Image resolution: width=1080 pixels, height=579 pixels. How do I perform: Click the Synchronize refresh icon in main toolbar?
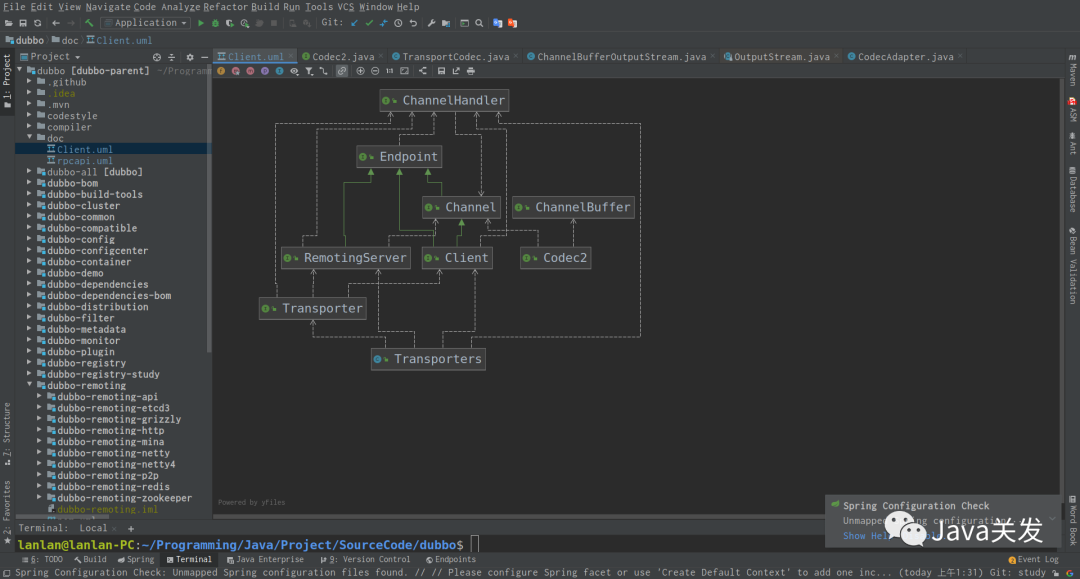point(38,23)
